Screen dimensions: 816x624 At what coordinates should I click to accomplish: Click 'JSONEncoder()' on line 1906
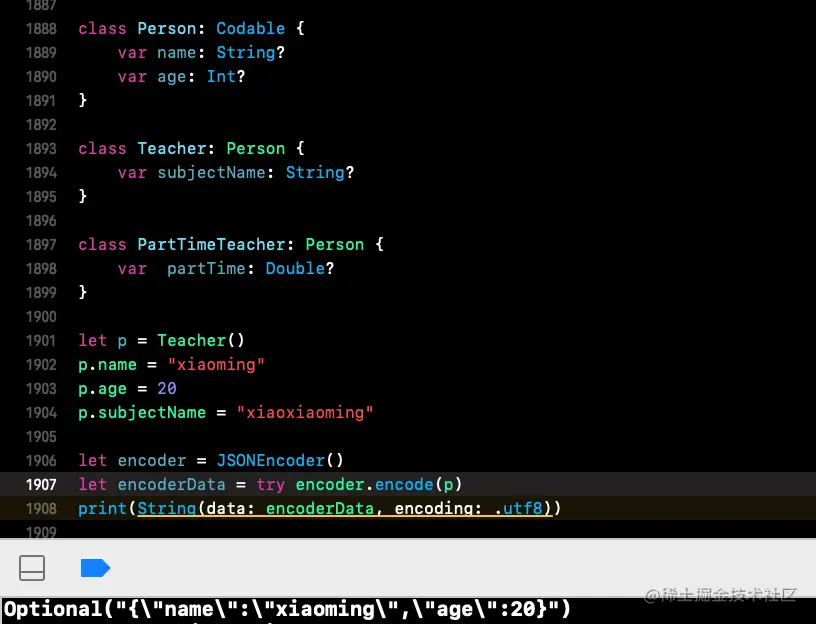pyautogui.click(x=280, y=461)
